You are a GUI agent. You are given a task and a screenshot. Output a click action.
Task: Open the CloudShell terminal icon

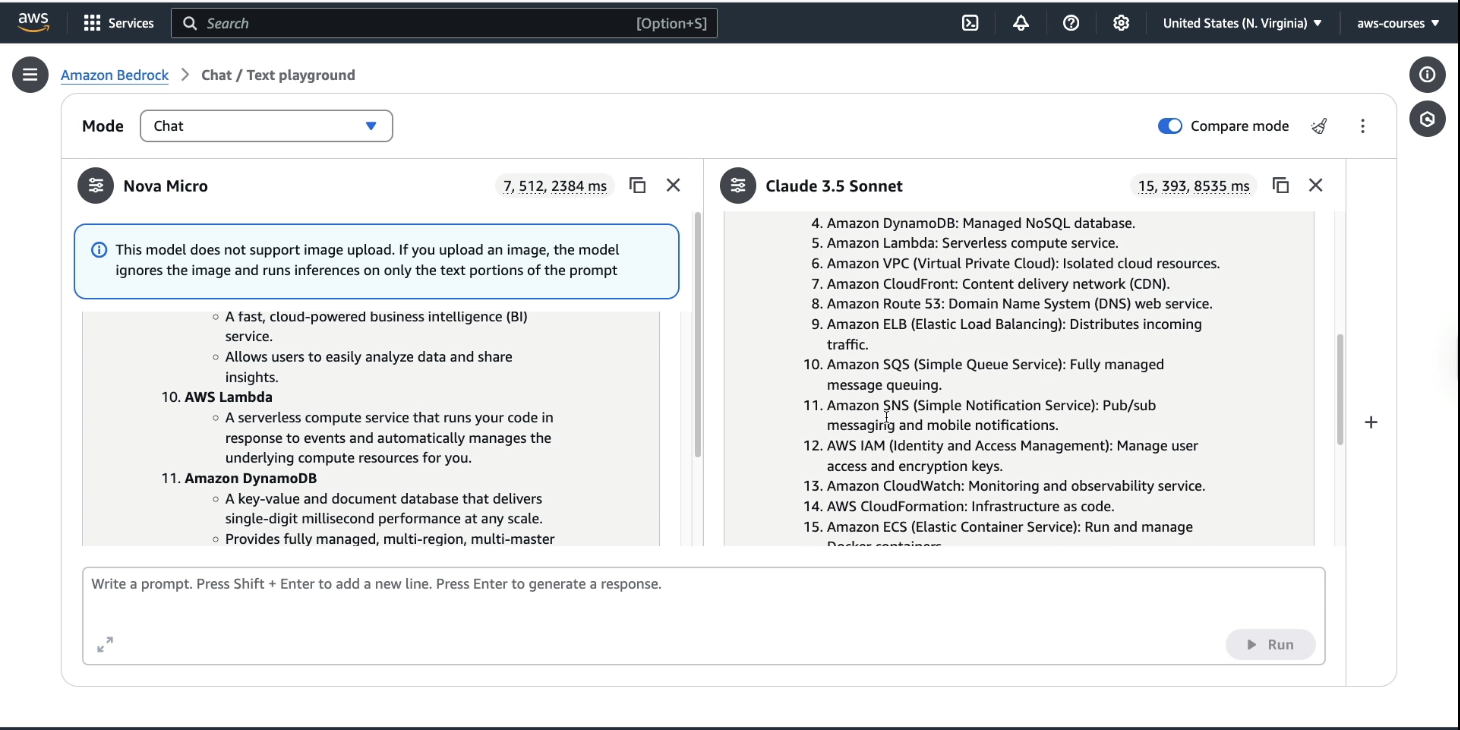tap(970, 23)
